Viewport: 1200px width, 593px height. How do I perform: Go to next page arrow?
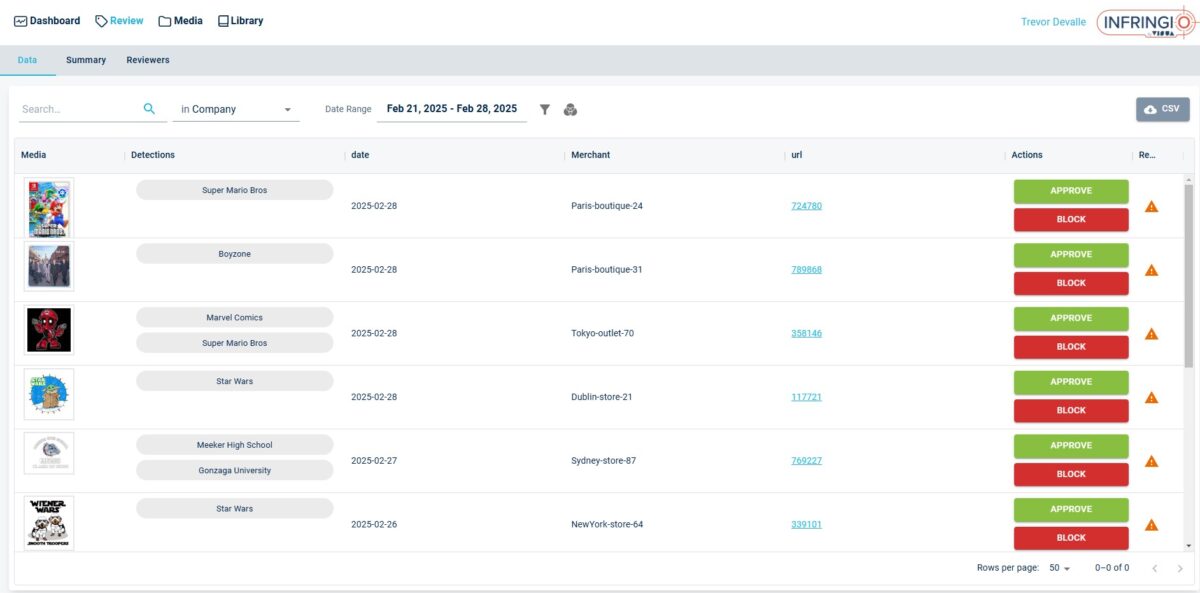(1180, 568)
